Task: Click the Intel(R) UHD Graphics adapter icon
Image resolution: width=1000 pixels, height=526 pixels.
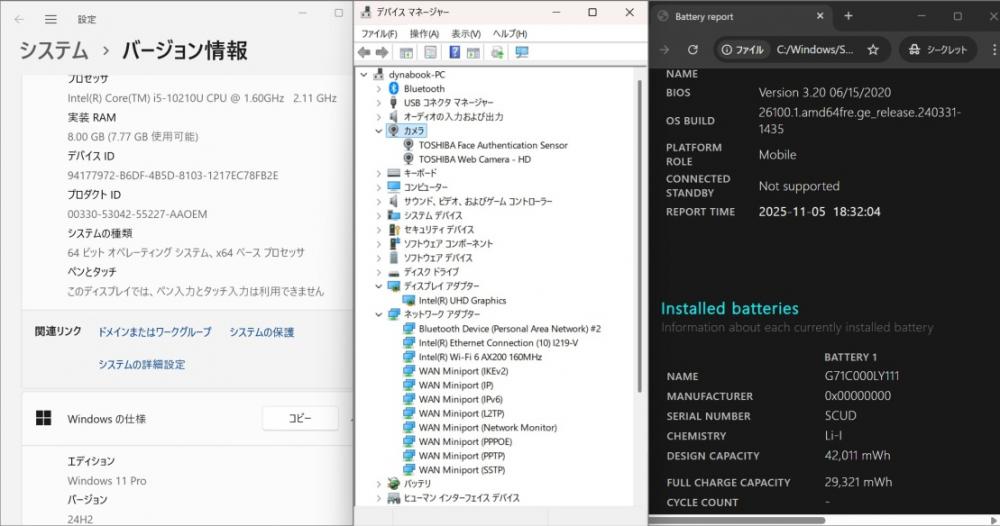Action: (x=408, y=300)
